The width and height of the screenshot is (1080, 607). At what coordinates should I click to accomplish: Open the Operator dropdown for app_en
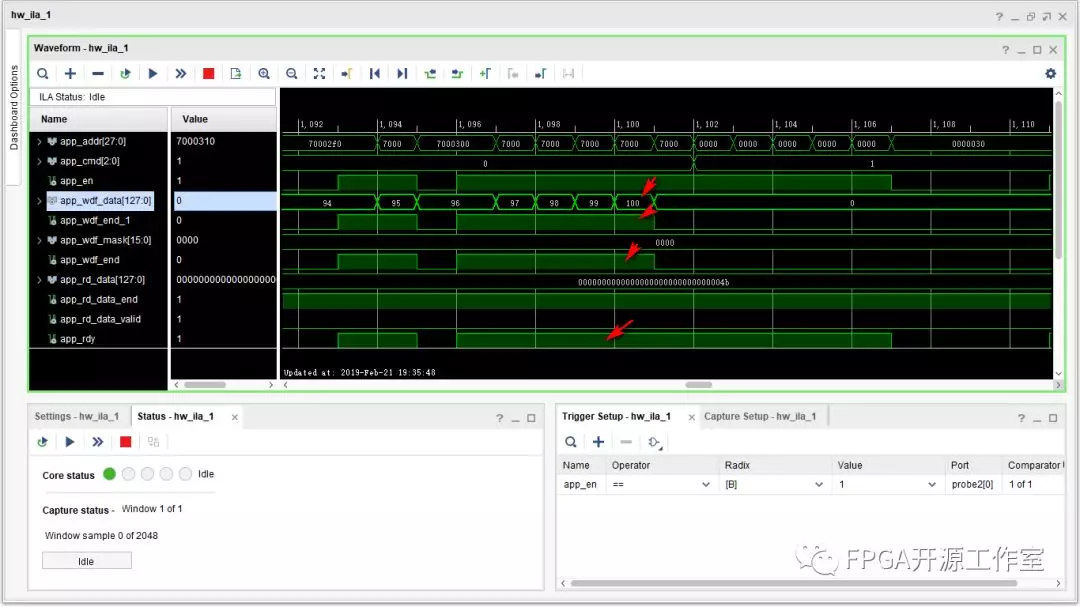click(706, 484)
